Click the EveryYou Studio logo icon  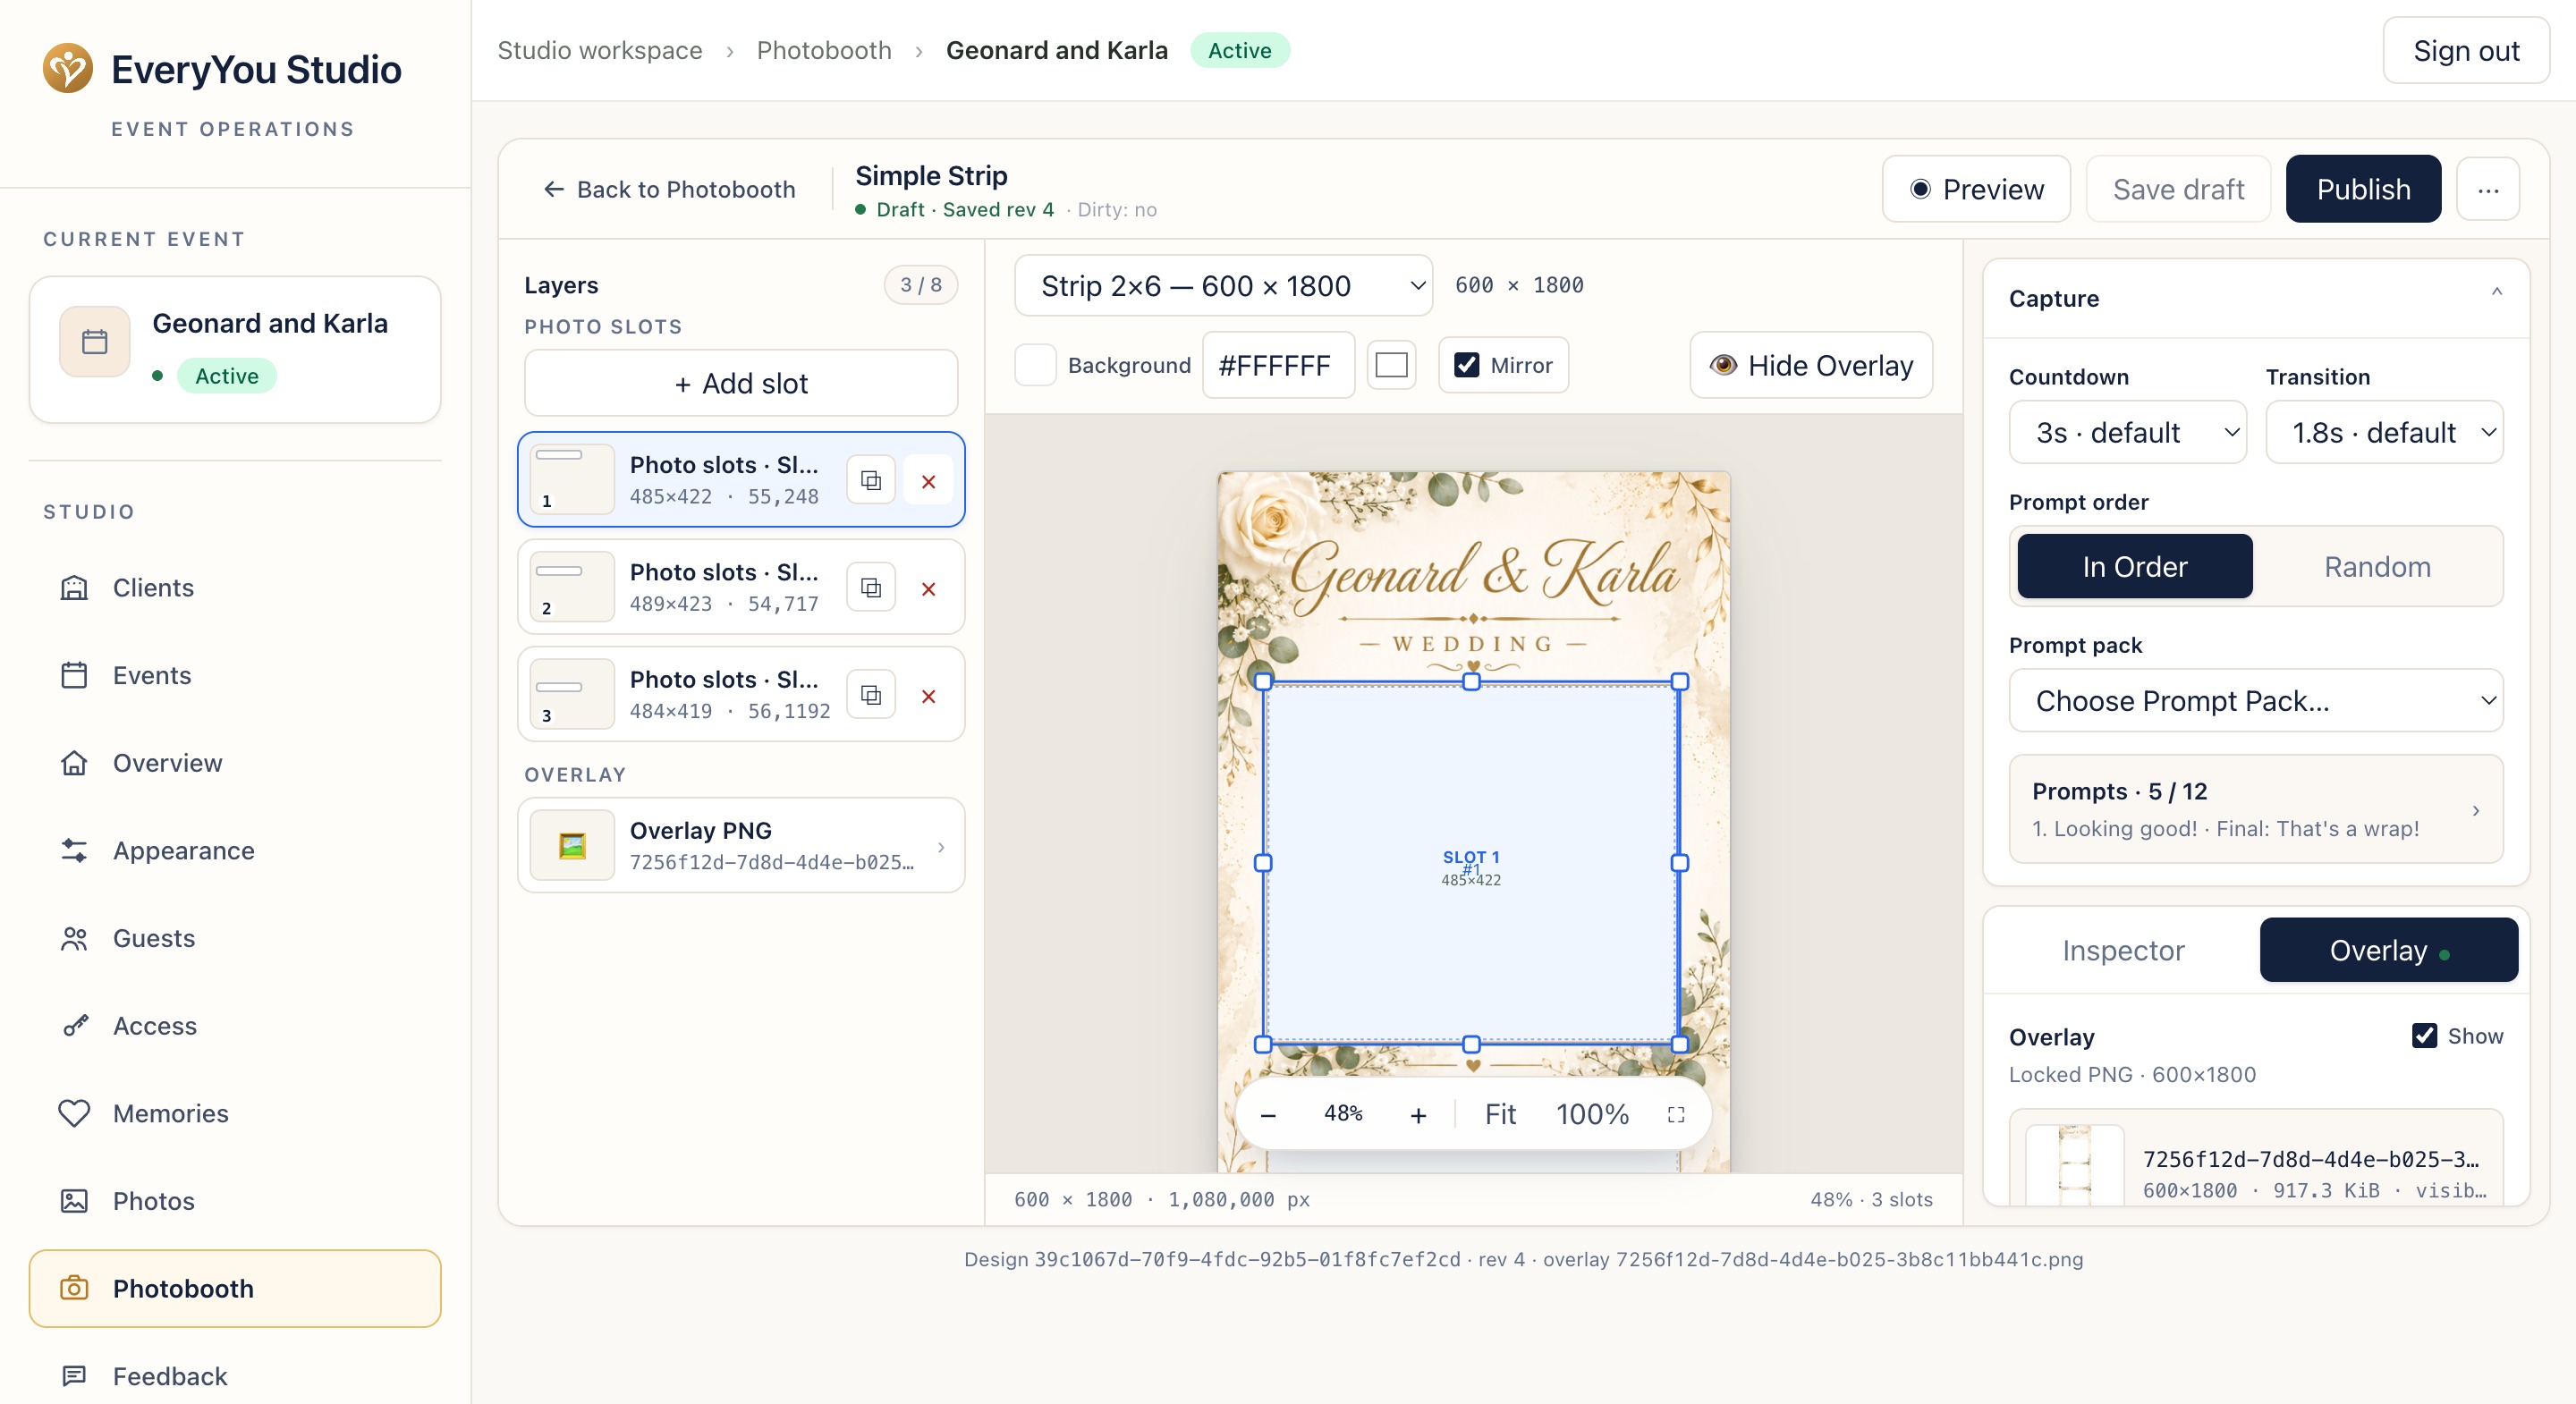68,69
